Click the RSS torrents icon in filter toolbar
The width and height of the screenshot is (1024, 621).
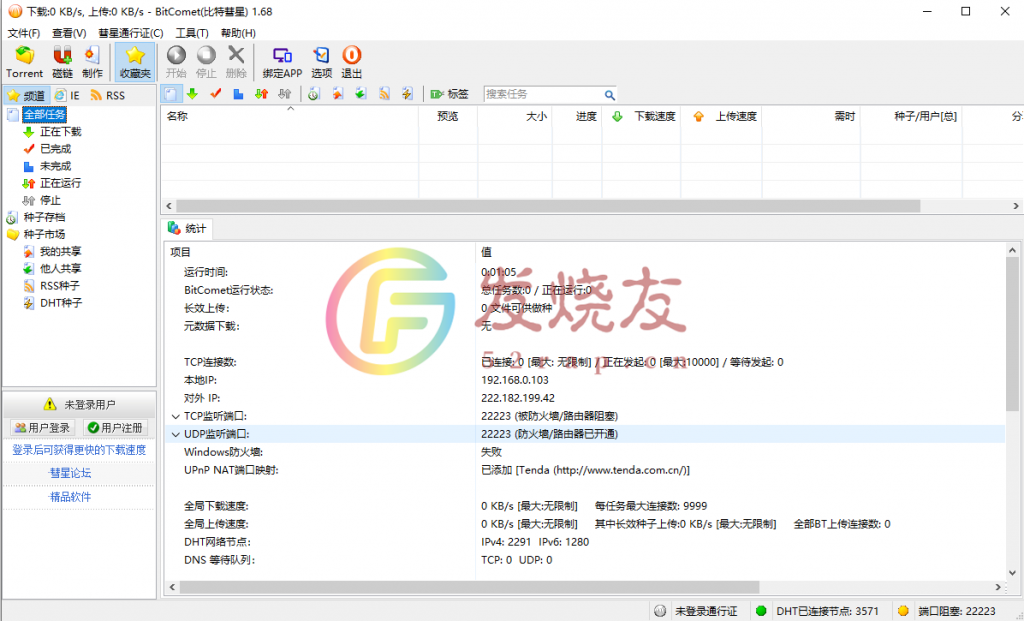[384, 94]
